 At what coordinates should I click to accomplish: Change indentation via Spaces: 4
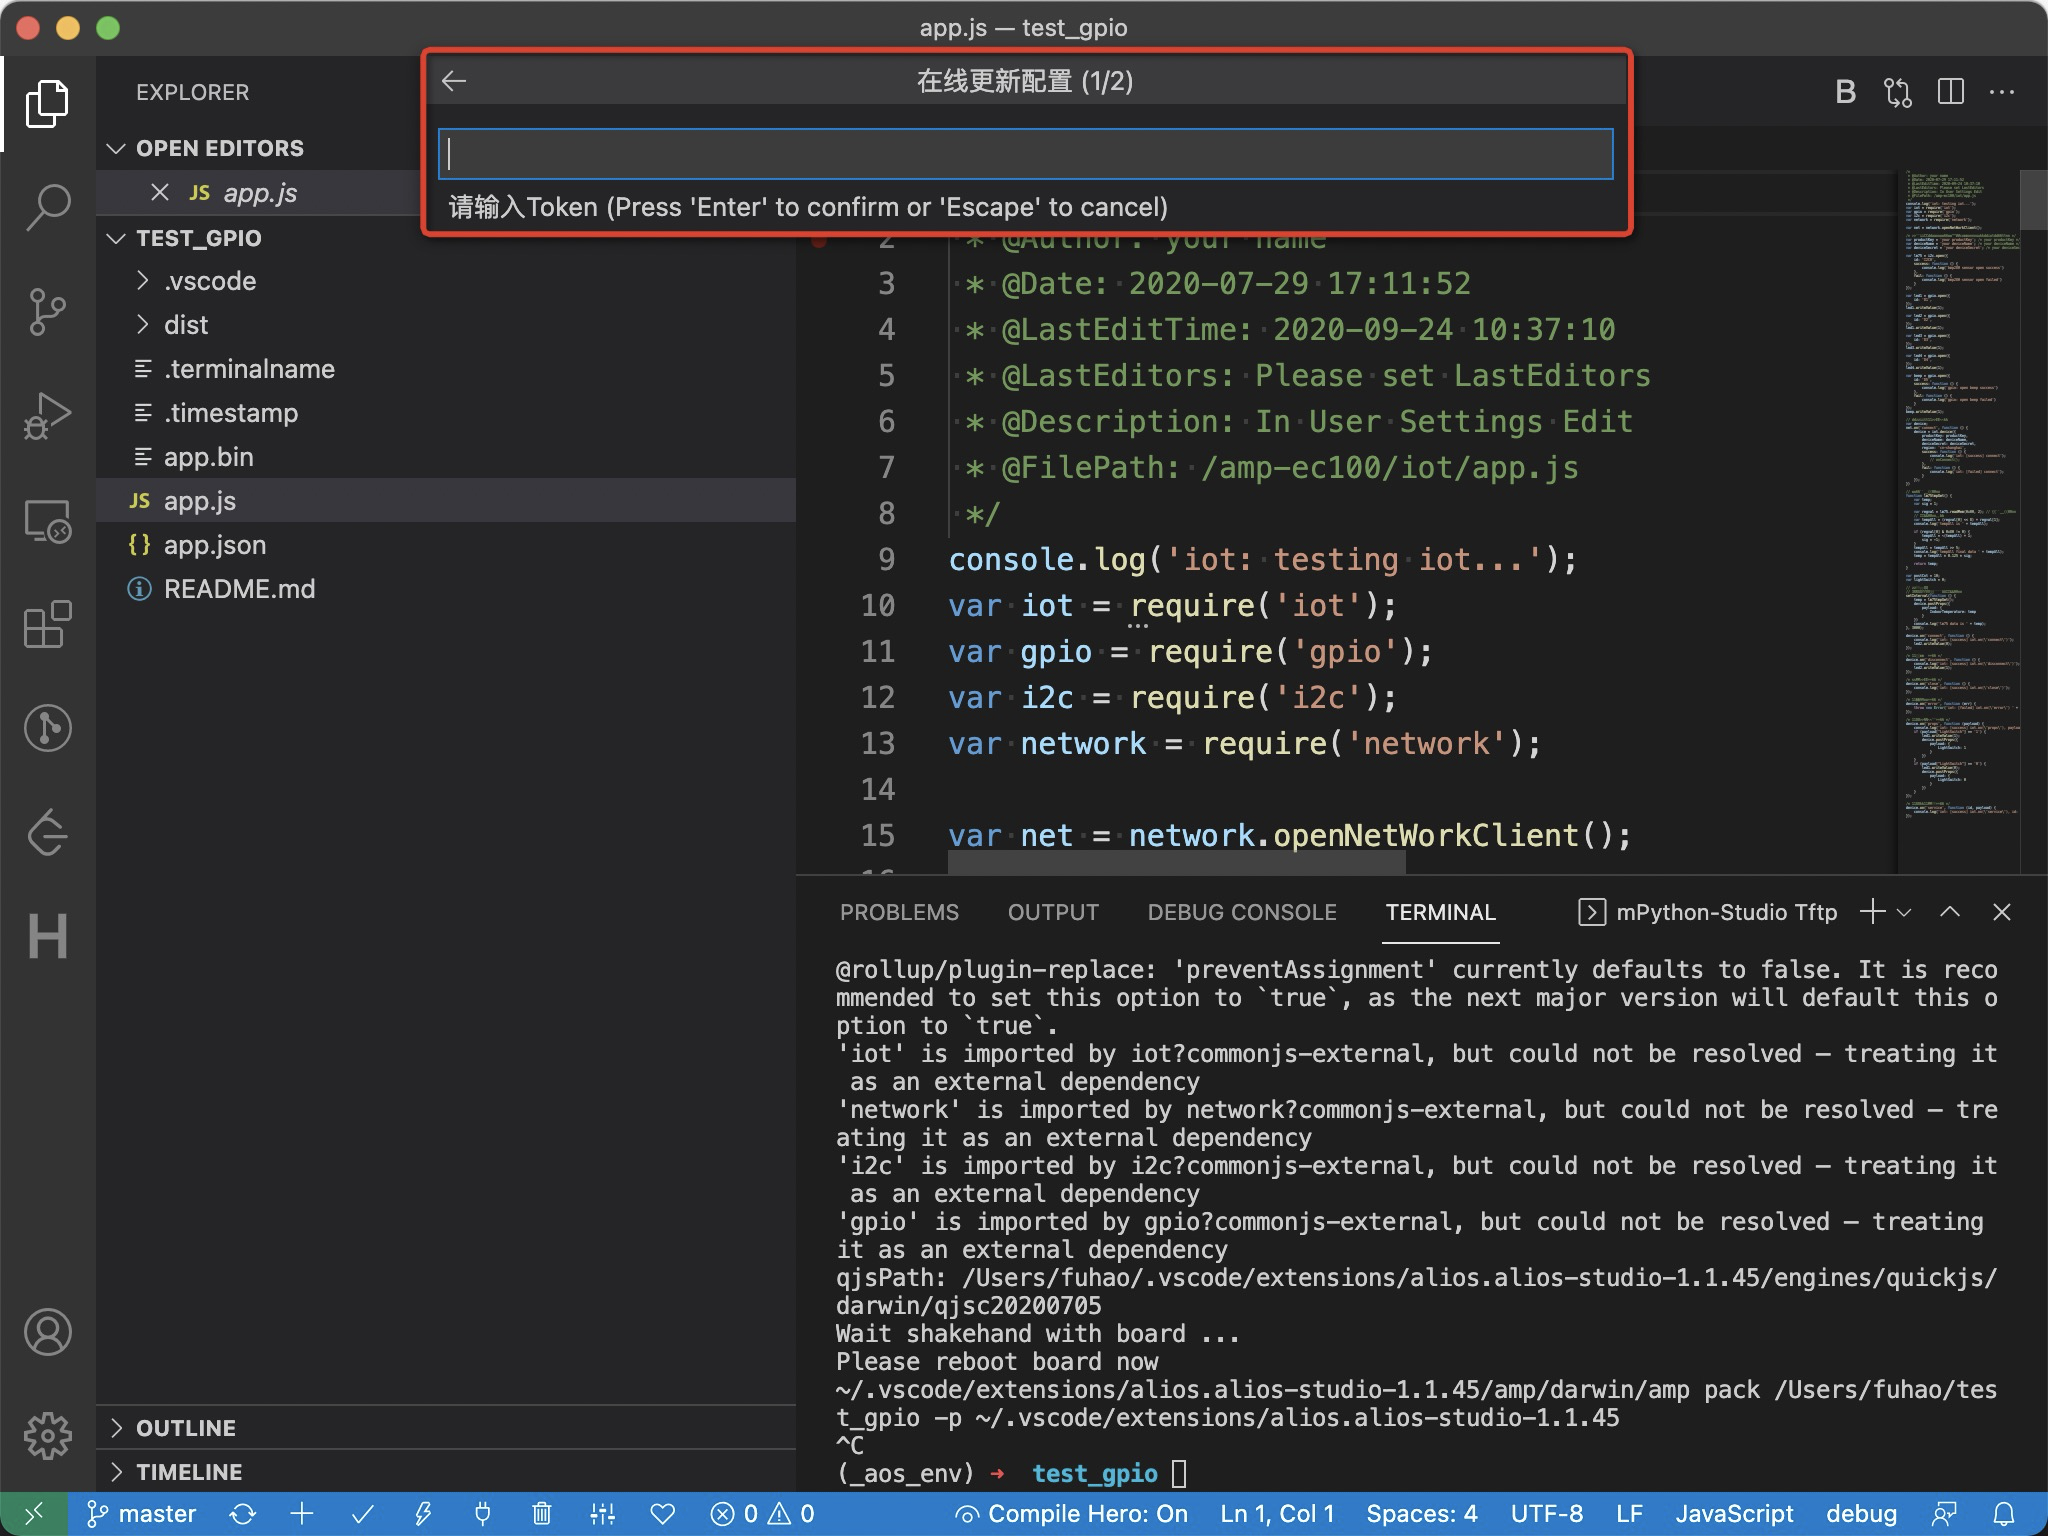tap(1422, 1514)
